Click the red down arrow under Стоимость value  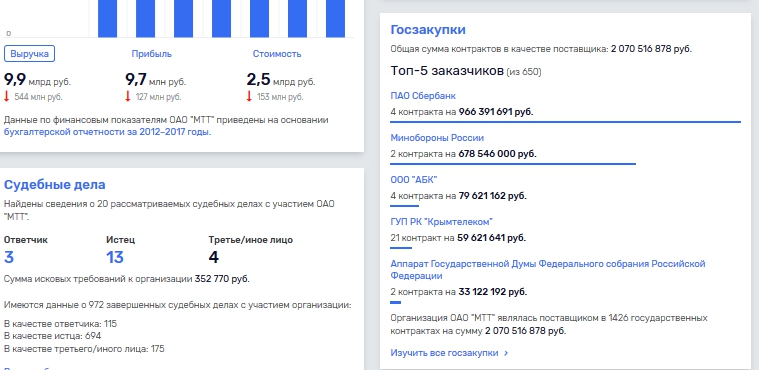(249, 96)
